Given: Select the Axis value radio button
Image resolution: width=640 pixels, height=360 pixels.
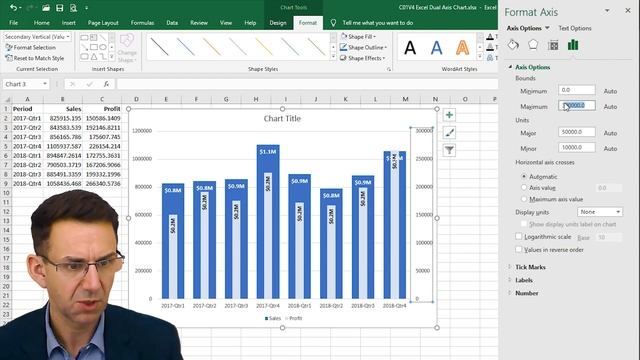Looking at the screenshot, I should click(x=524, y=188).
